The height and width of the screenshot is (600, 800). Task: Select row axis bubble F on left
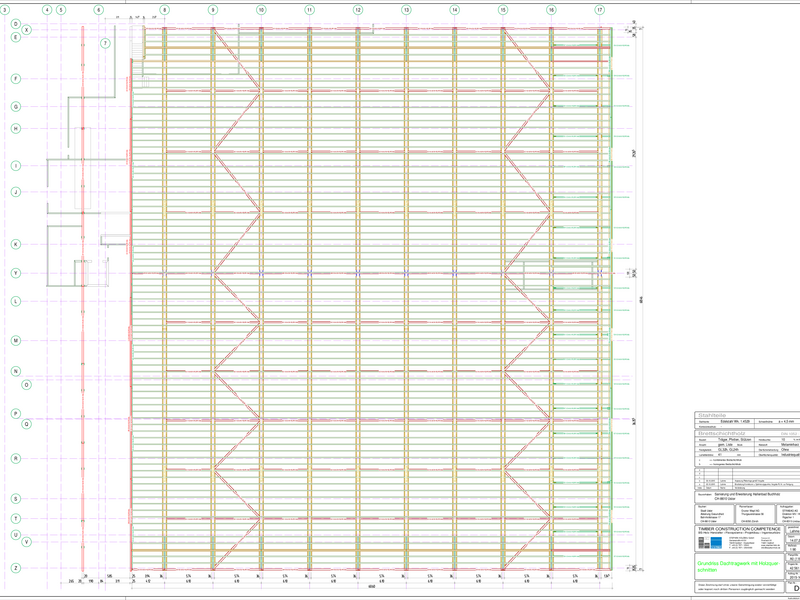(16, 78)
